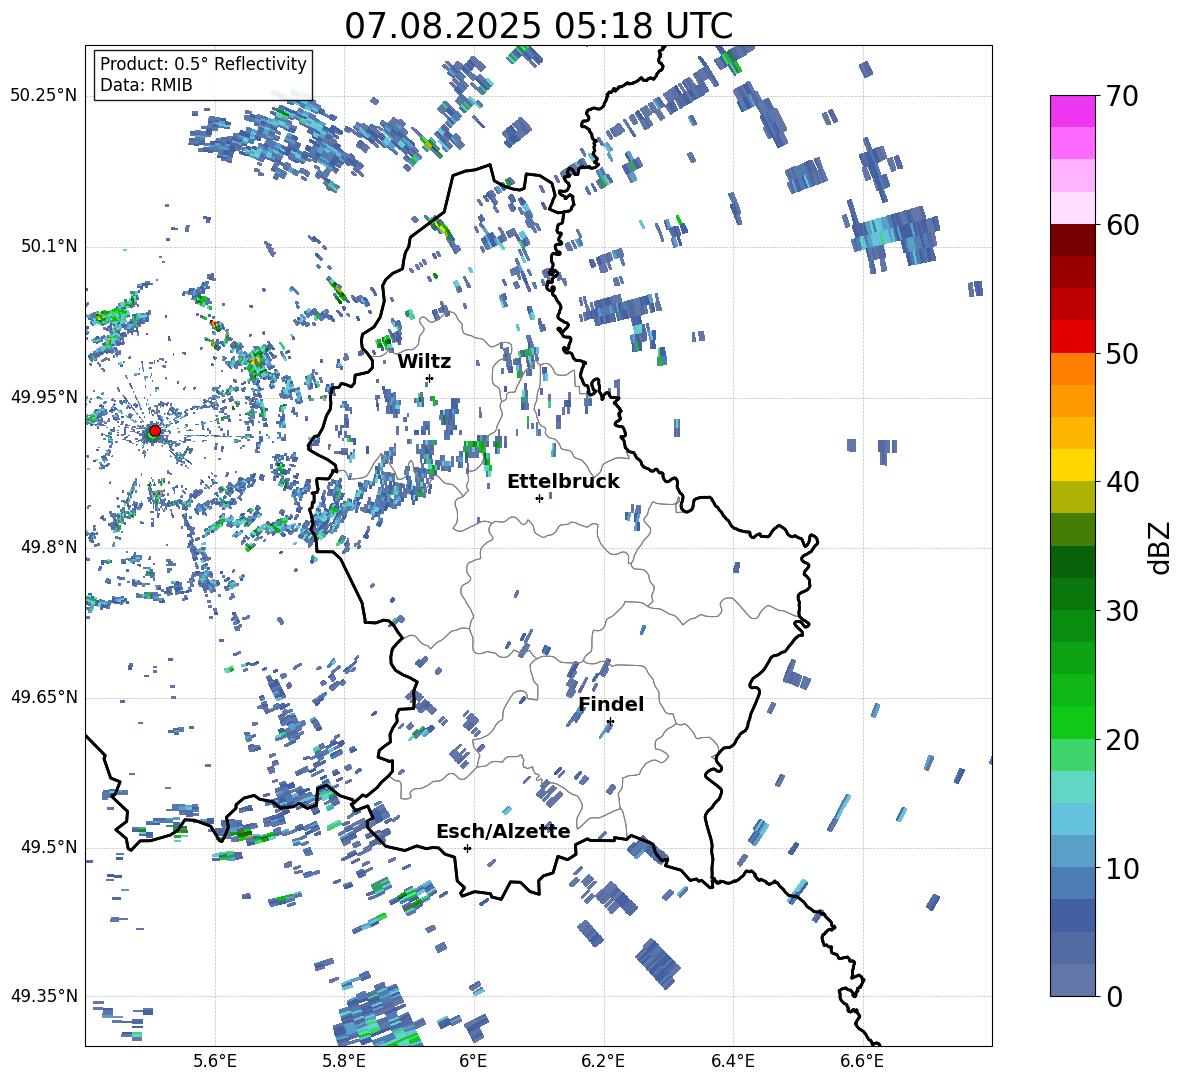Click the colorbar tick label 40
The image size is (1184, 1081).
click(x=1122, y=482)
